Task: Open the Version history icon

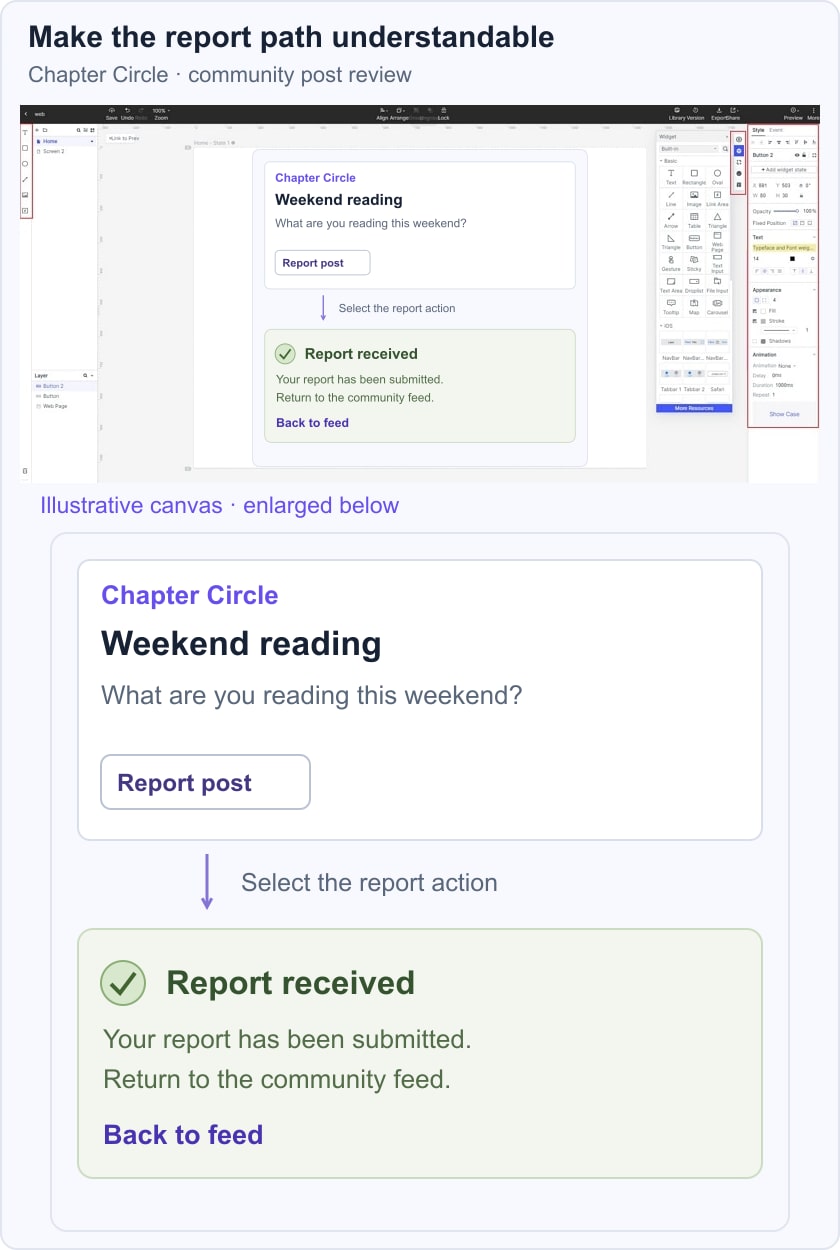Action: 695,110
